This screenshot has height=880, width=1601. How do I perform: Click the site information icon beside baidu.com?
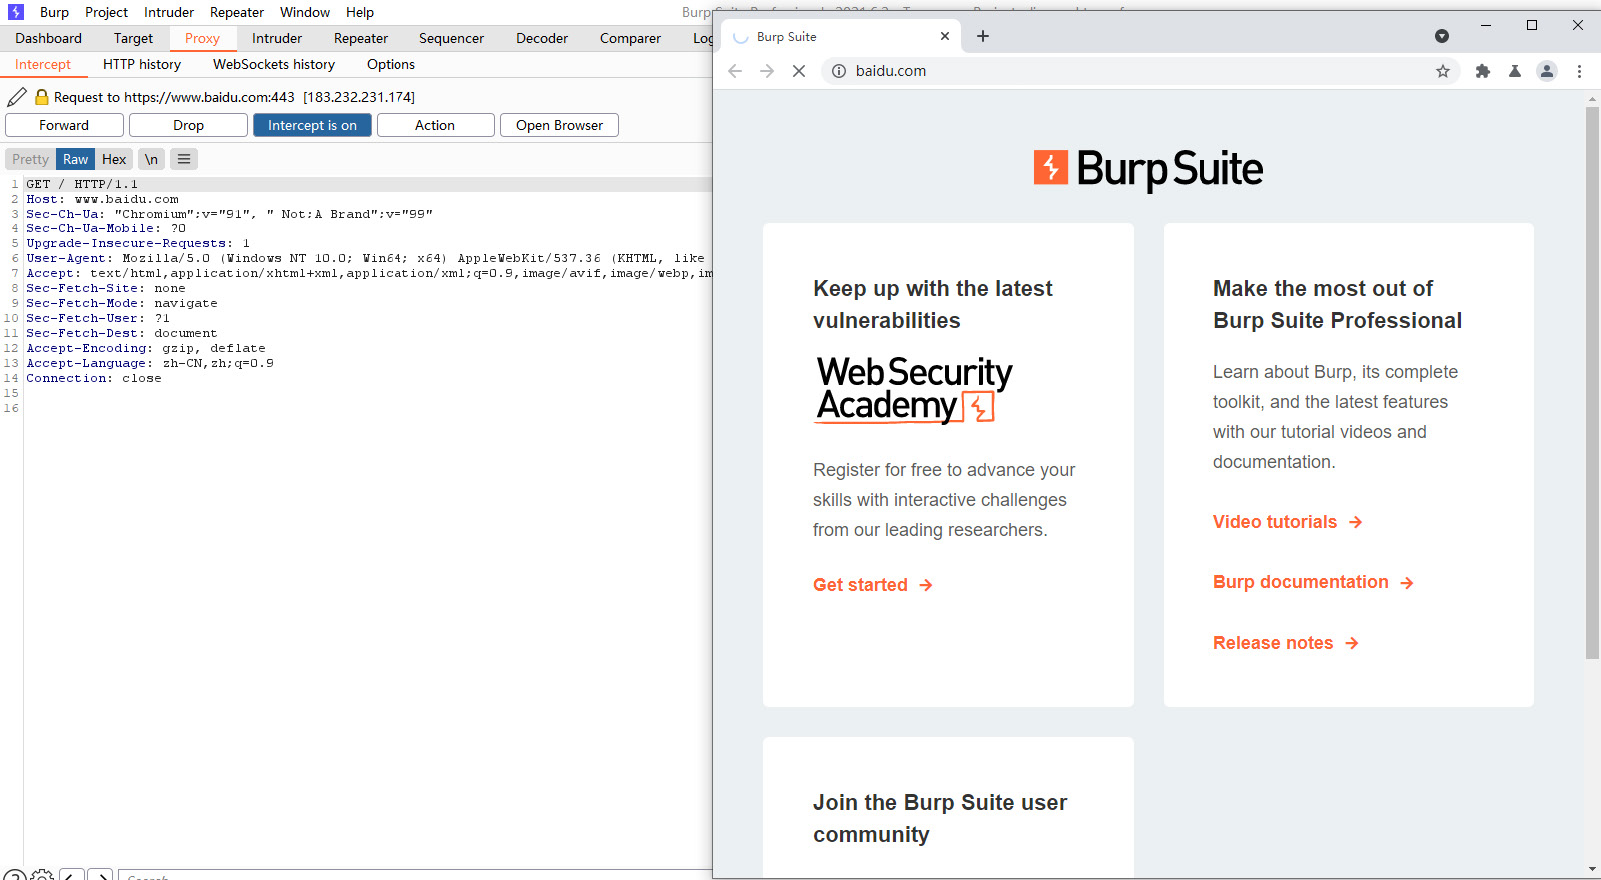[x=839, y=71]
